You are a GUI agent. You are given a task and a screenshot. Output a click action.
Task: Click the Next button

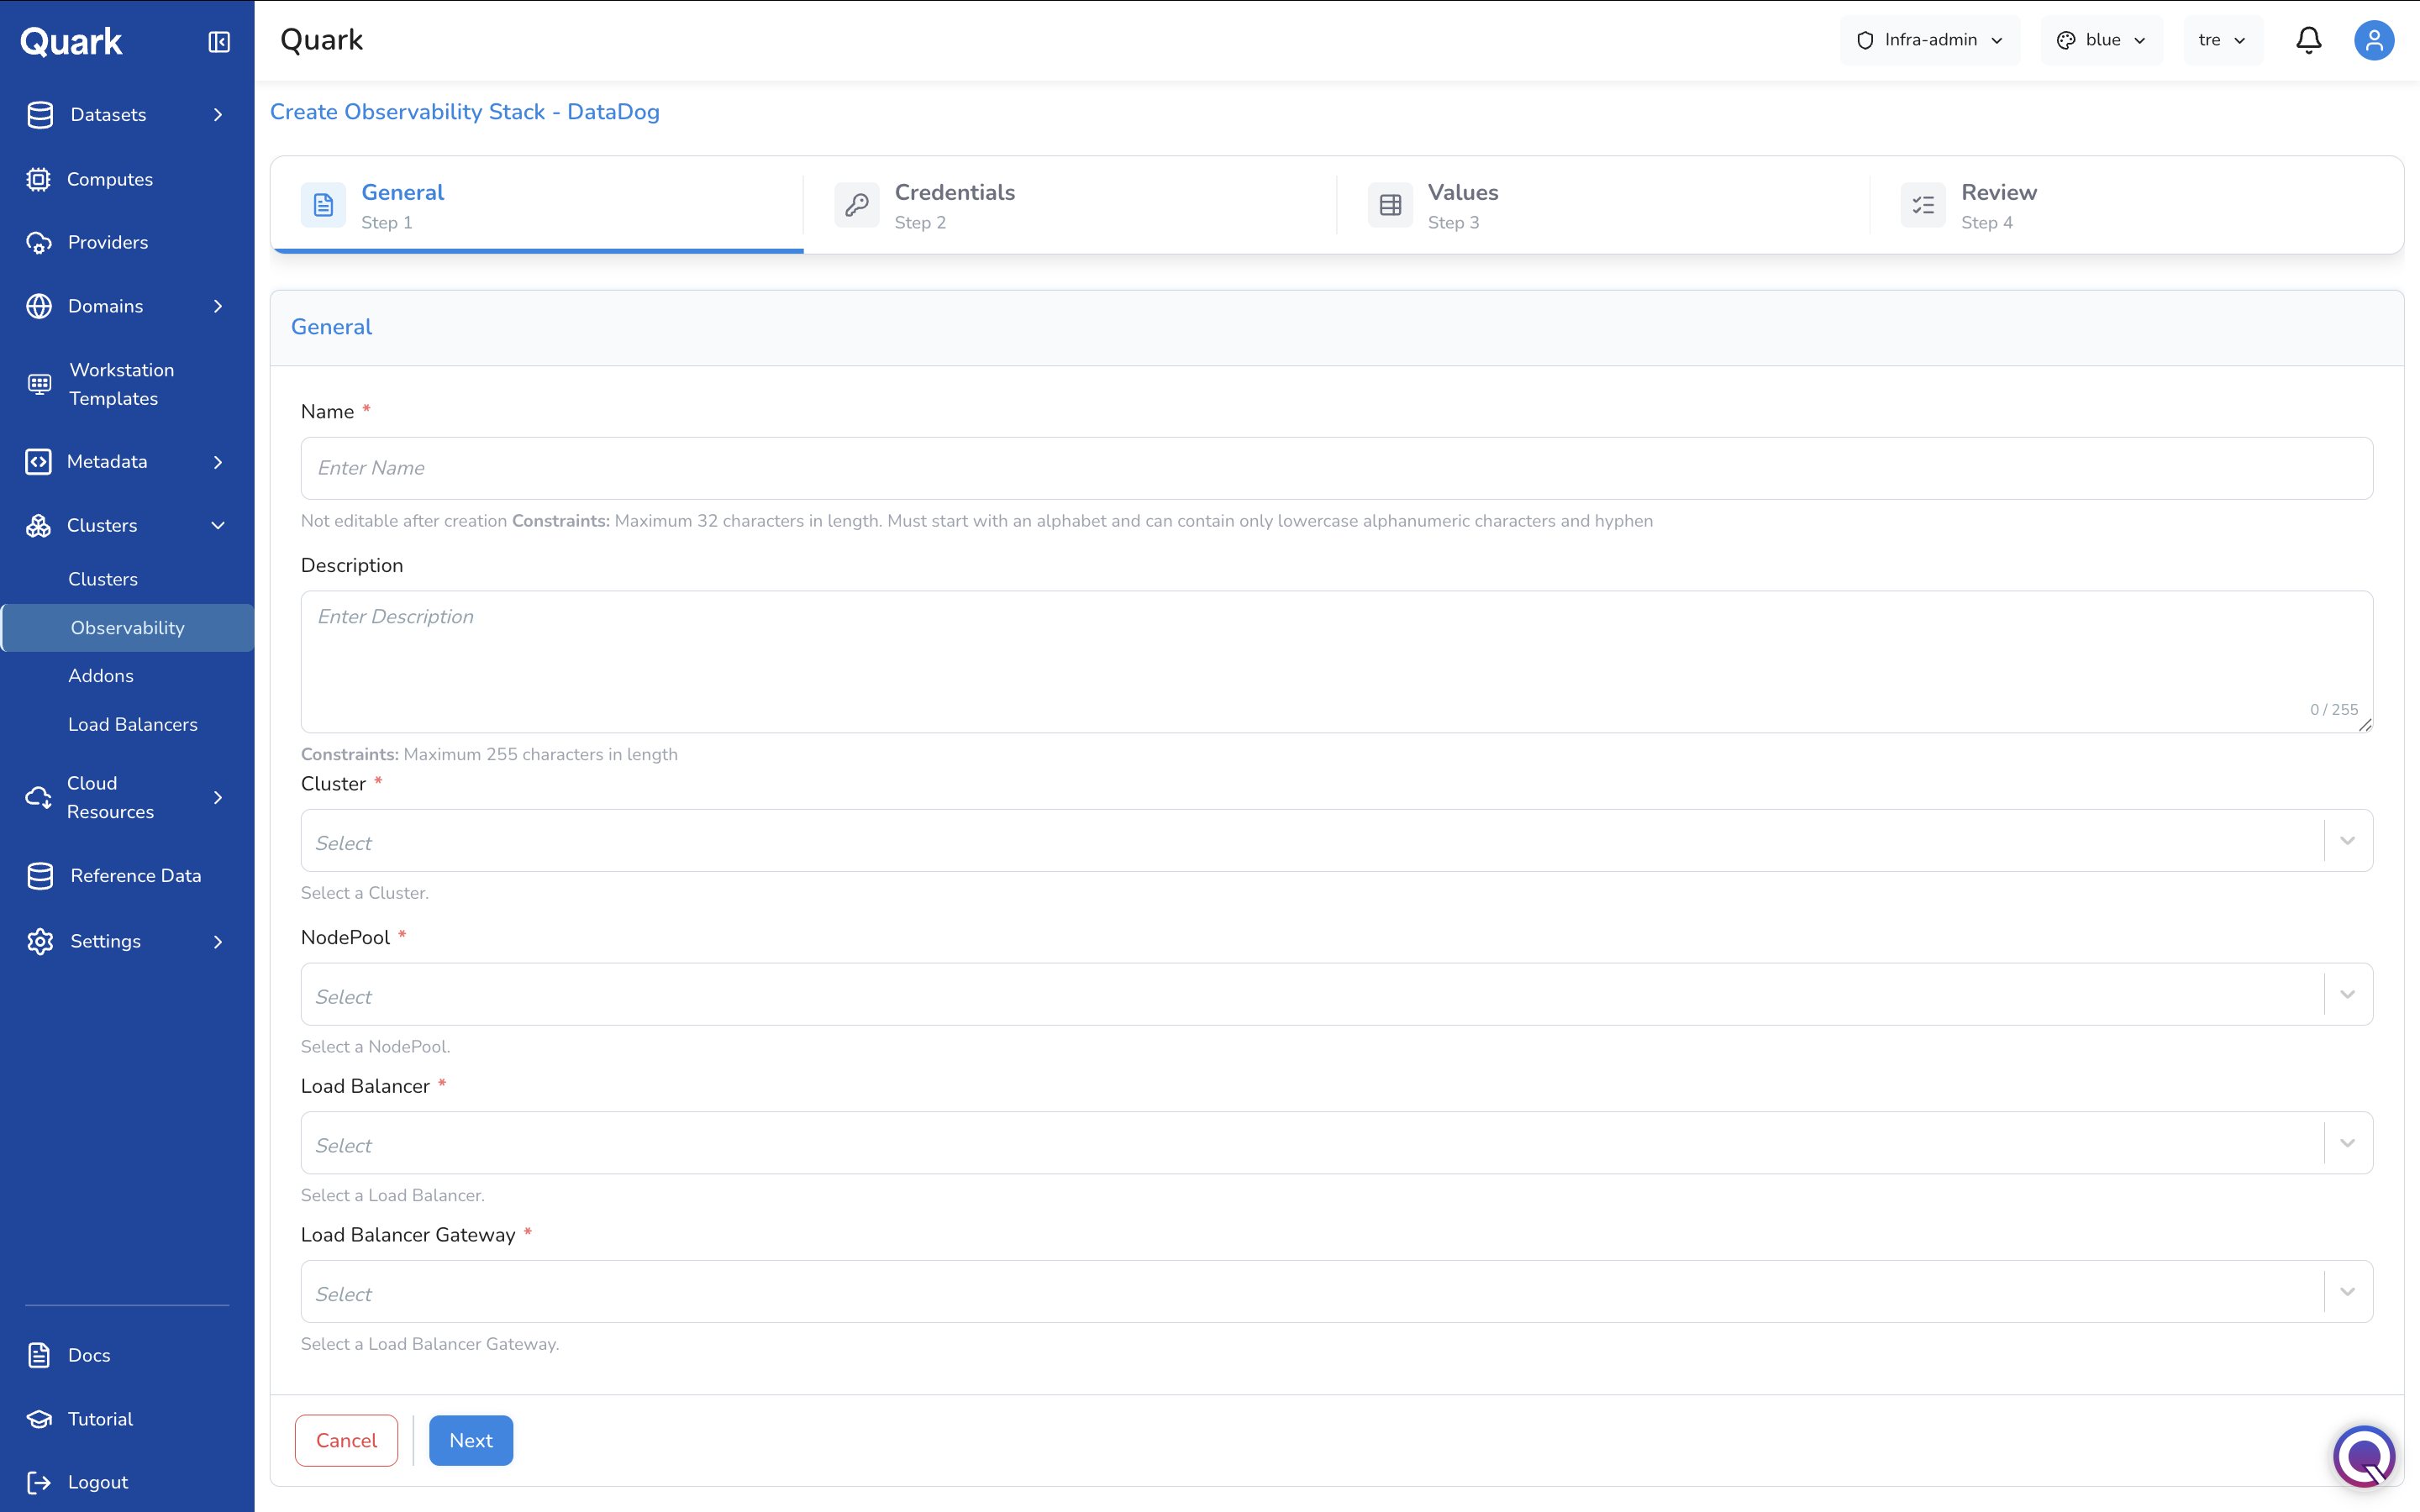click(471, 1440)
